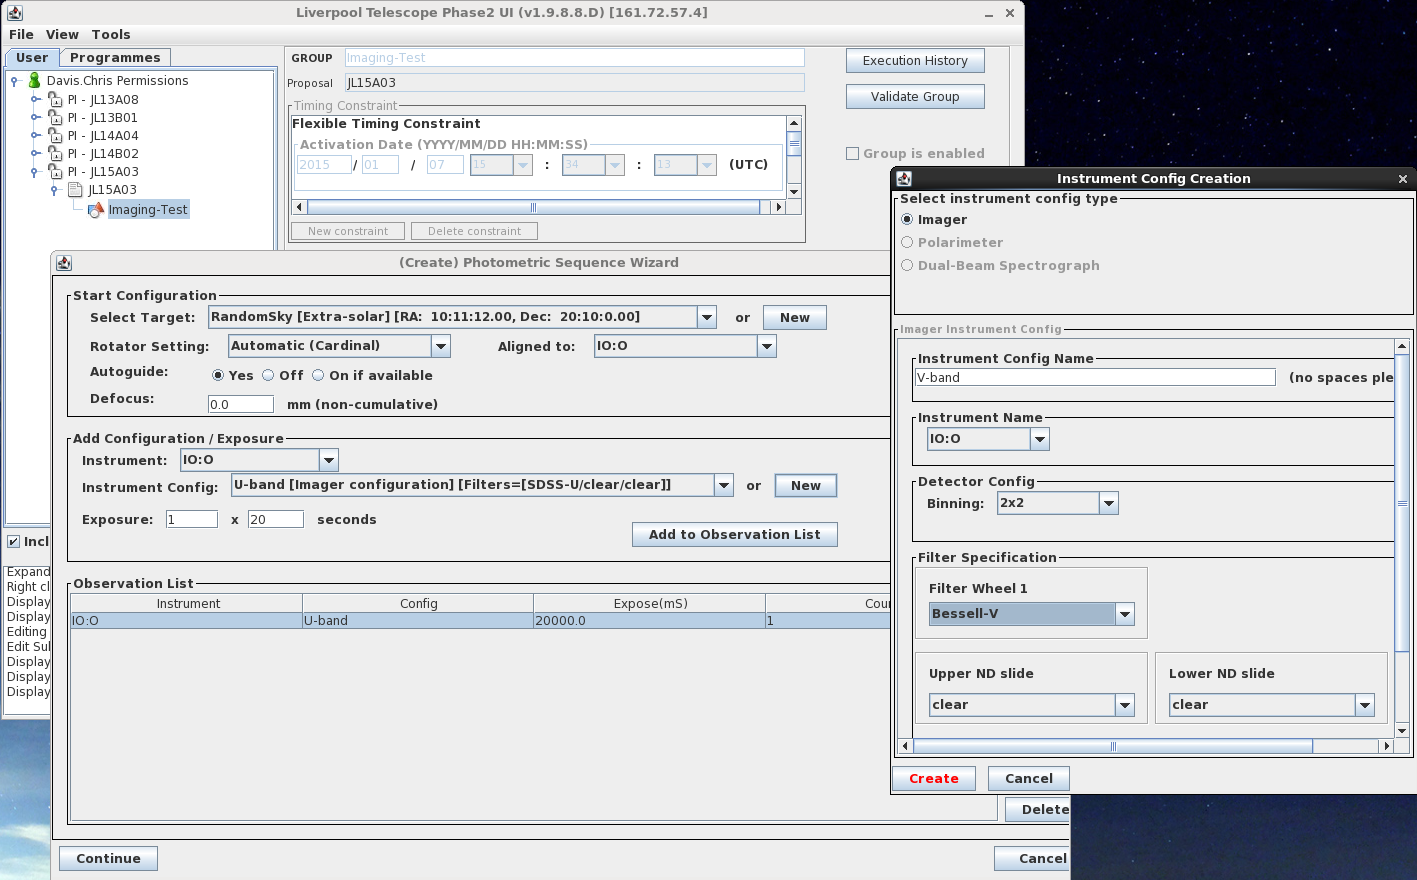Click the wizard Cancel button at bottom
Screen dimensions: 1417x880
[x=1032, y=859]
